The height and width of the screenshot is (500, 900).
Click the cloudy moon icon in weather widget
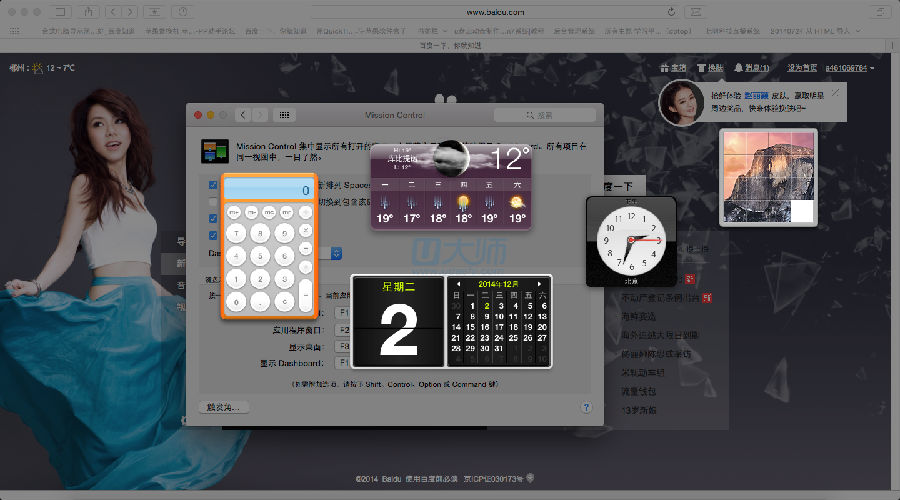coord(450,156)
